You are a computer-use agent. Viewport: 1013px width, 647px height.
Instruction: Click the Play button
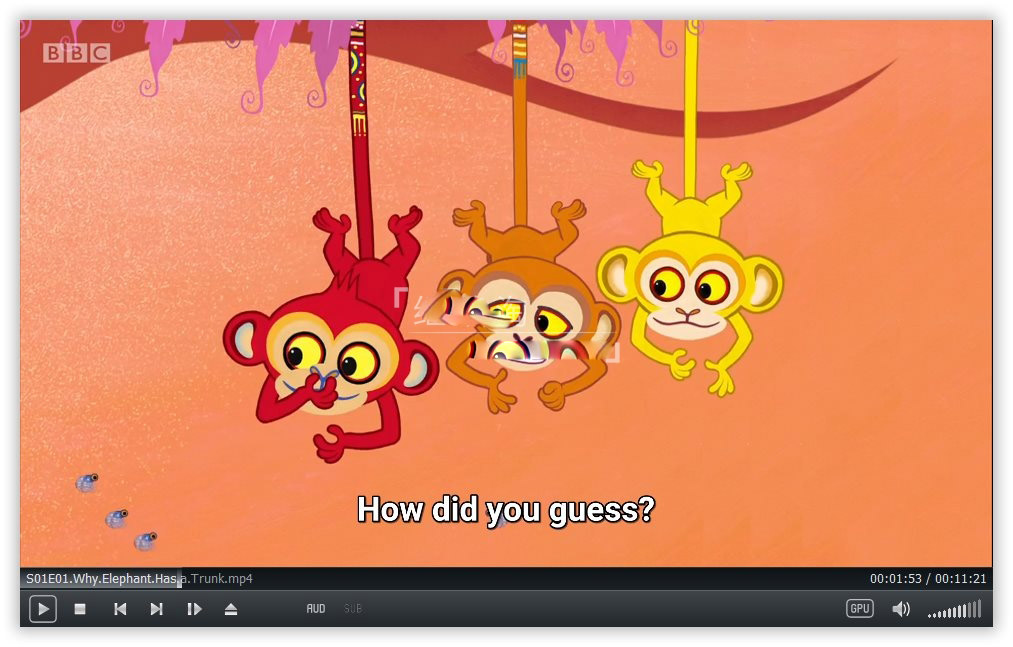pyautogui.click(x=43, y=609)
